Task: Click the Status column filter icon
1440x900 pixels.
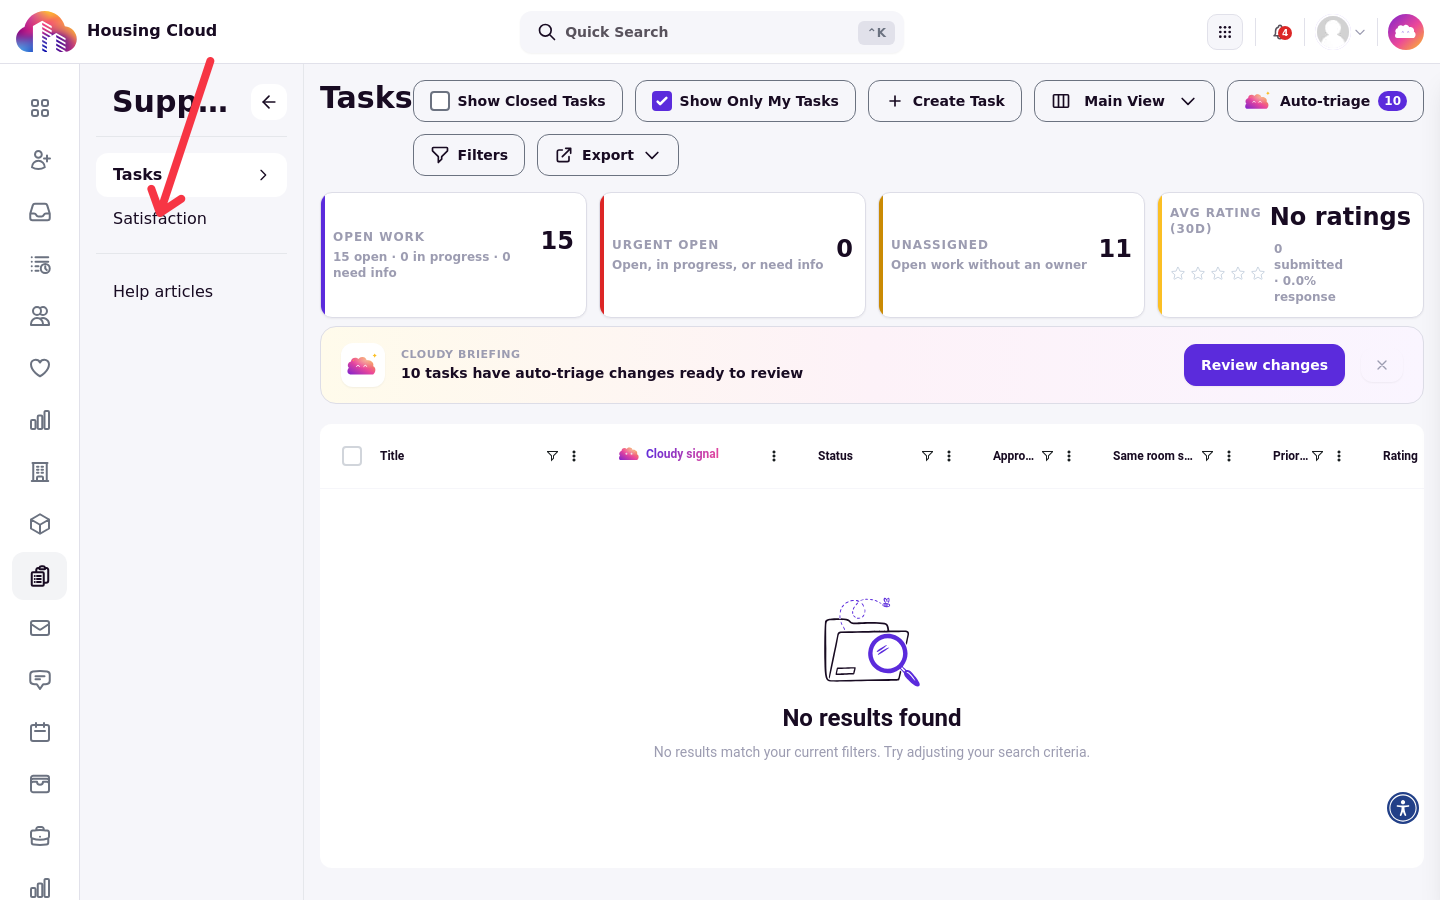Action: [927, 456]
